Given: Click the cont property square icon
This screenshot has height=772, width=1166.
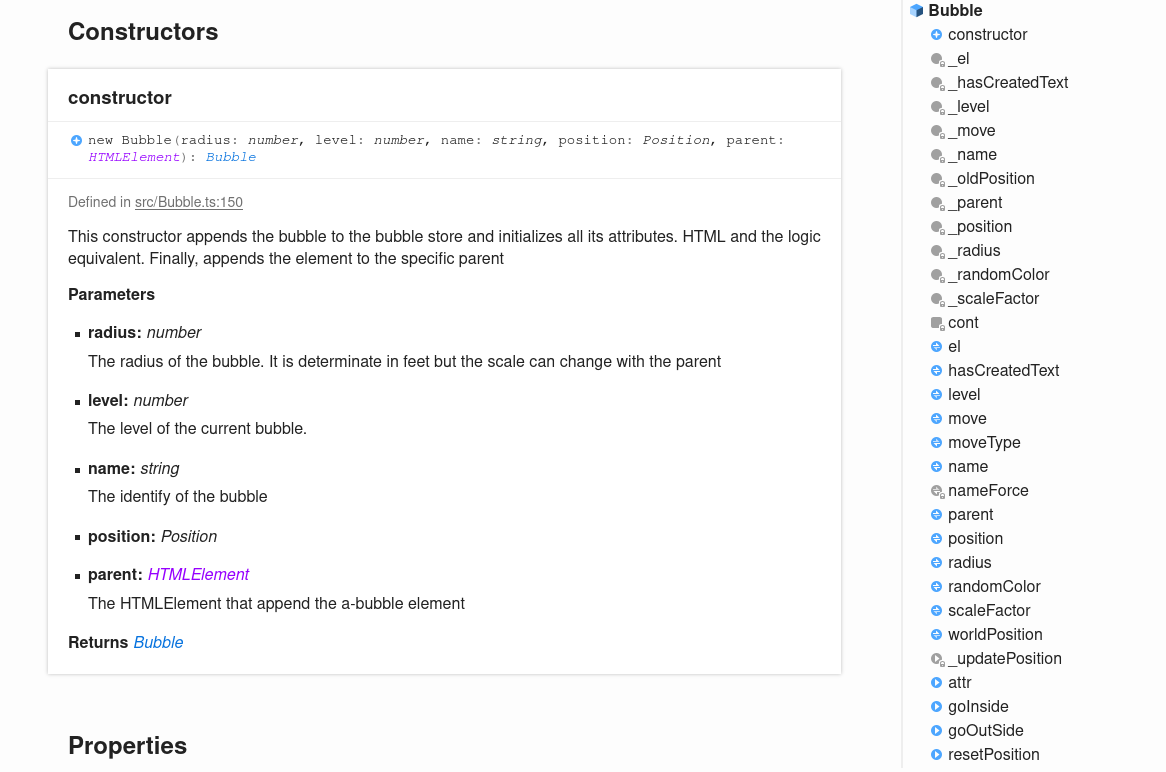Looking at the screenshot, I should point(937,323).
